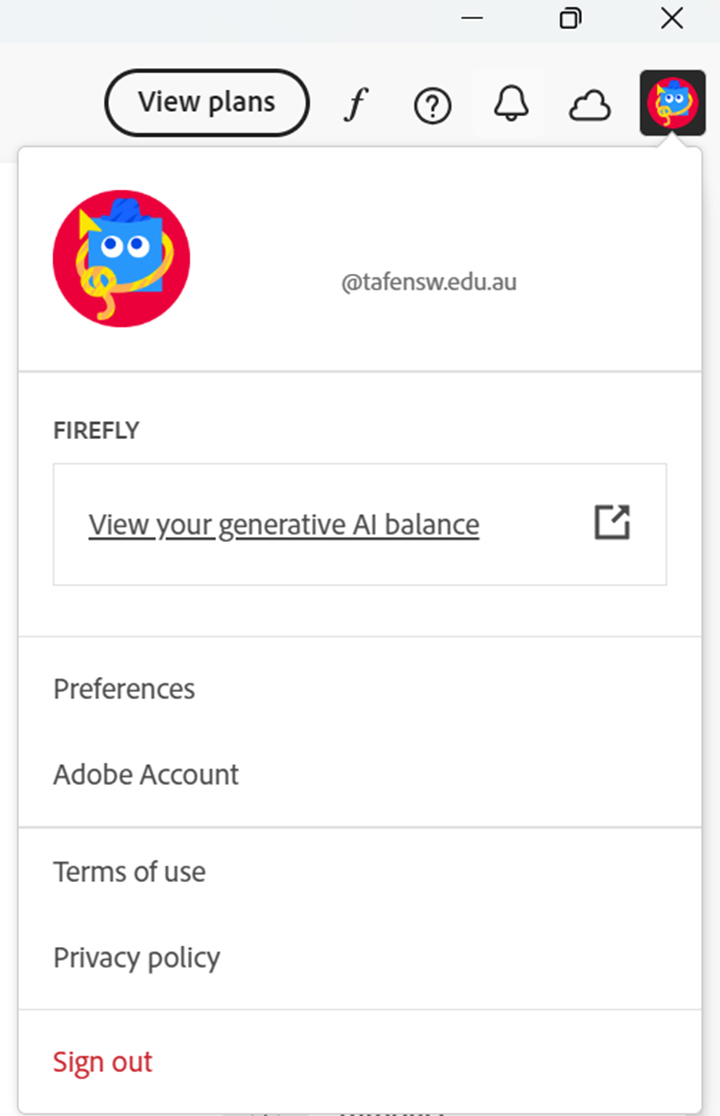
Task: Click the tafensw.edu.au email address
Action: pos(429,283)
